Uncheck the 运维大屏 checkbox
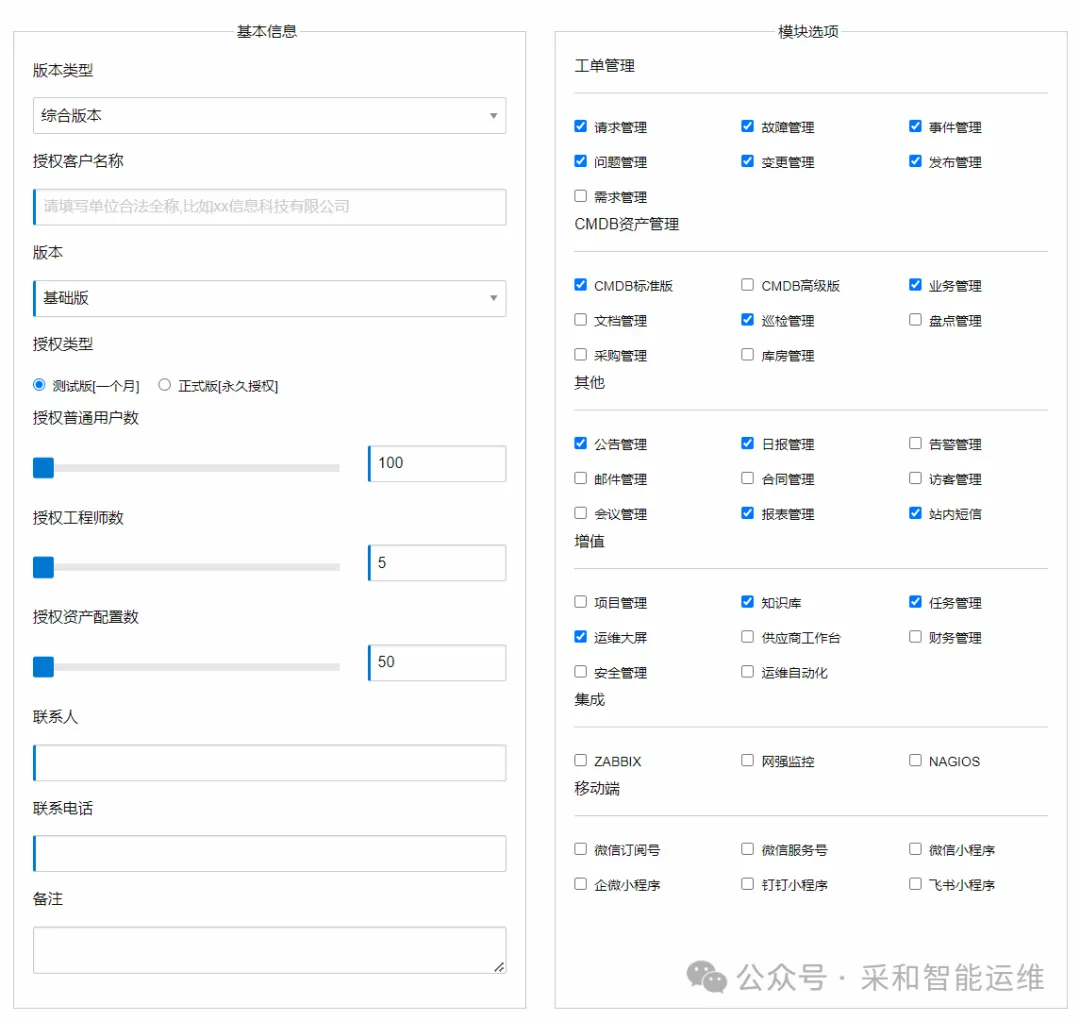This screenshot has height=1021, width=1080. pyautogui.click(x=581, y=637)
